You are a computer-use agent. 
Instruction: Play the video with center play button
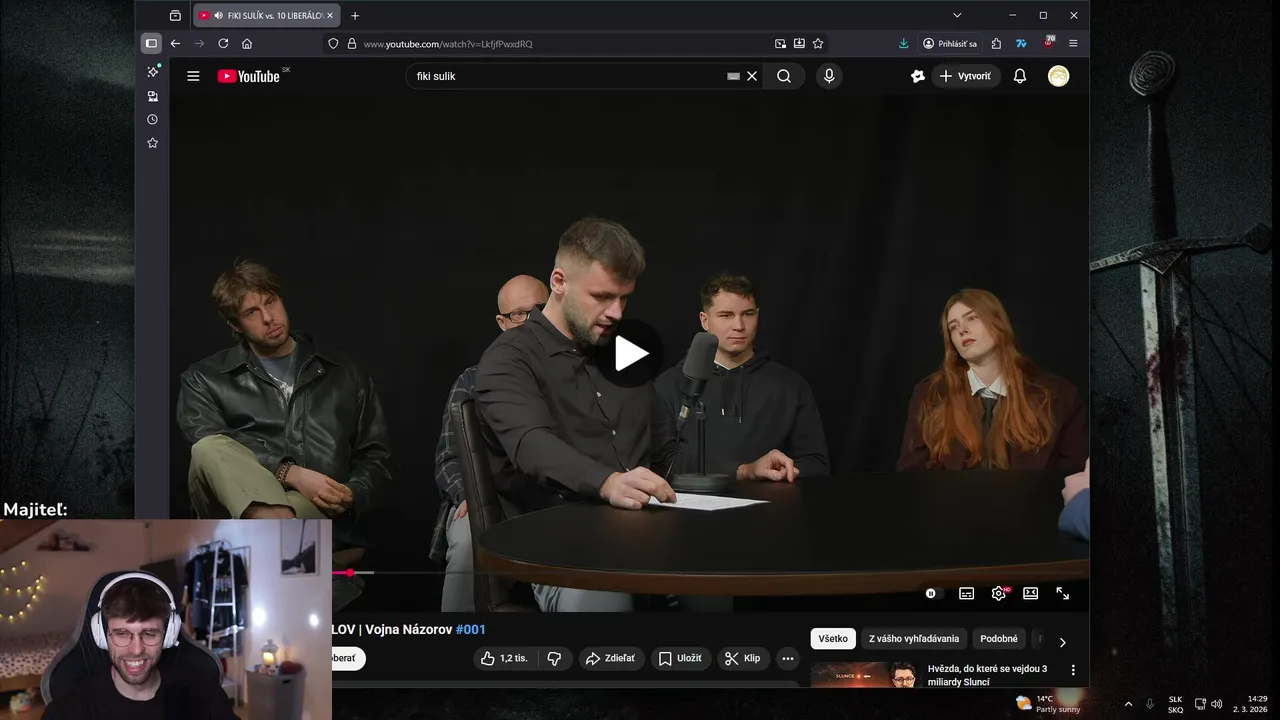pyautogui.click(x=630, y=353)
